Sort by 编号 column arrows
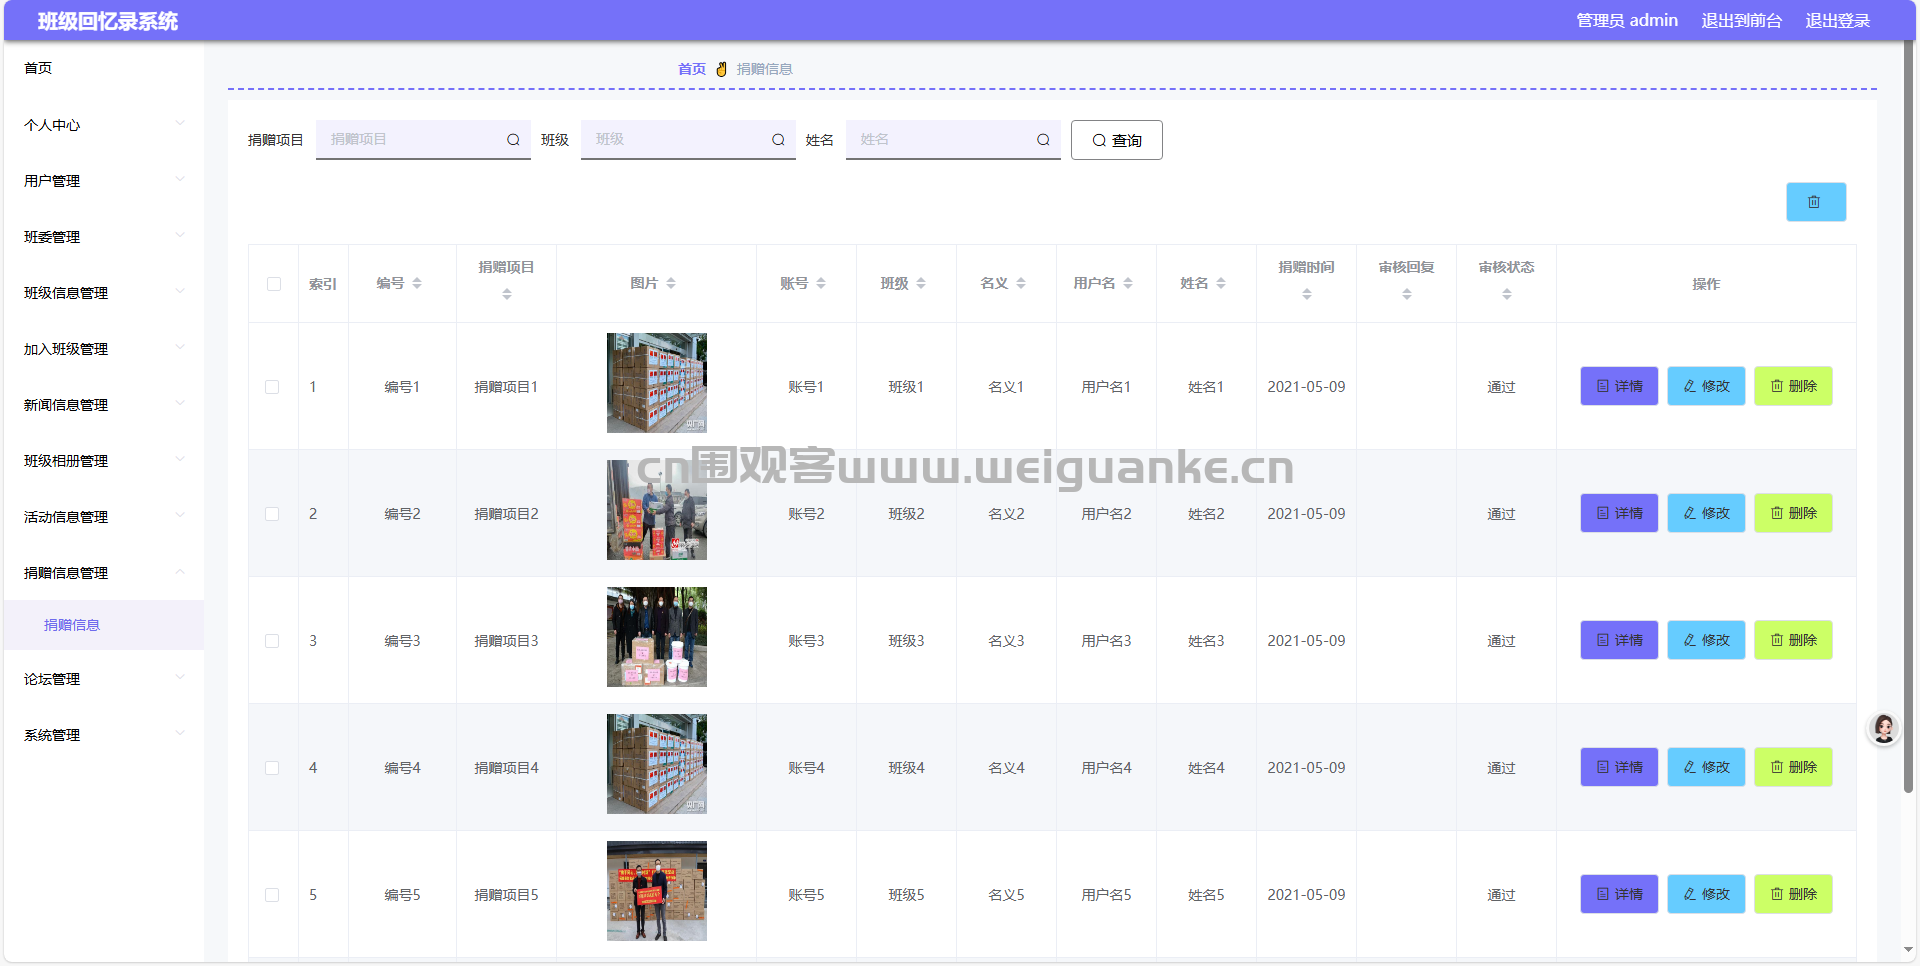The width and height of the screenshot is (1920, 966). (417, 284)
